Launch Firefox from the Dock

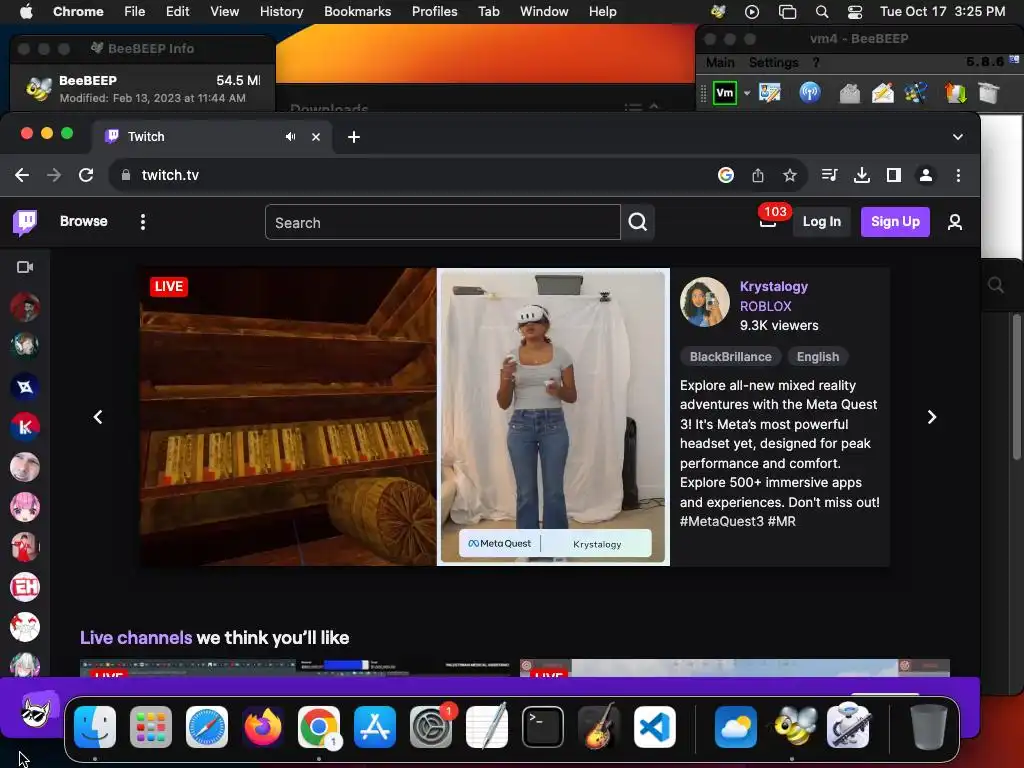click(263, 726)
